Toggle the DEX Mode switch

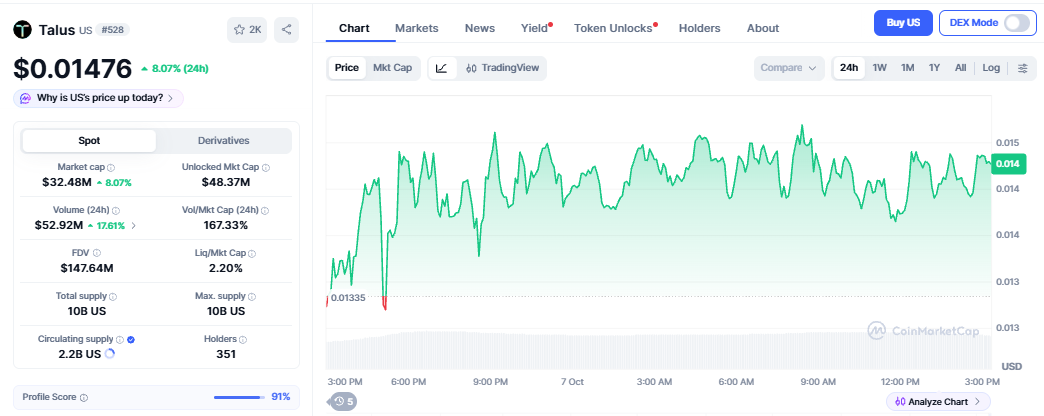[x=1016, y=23]
